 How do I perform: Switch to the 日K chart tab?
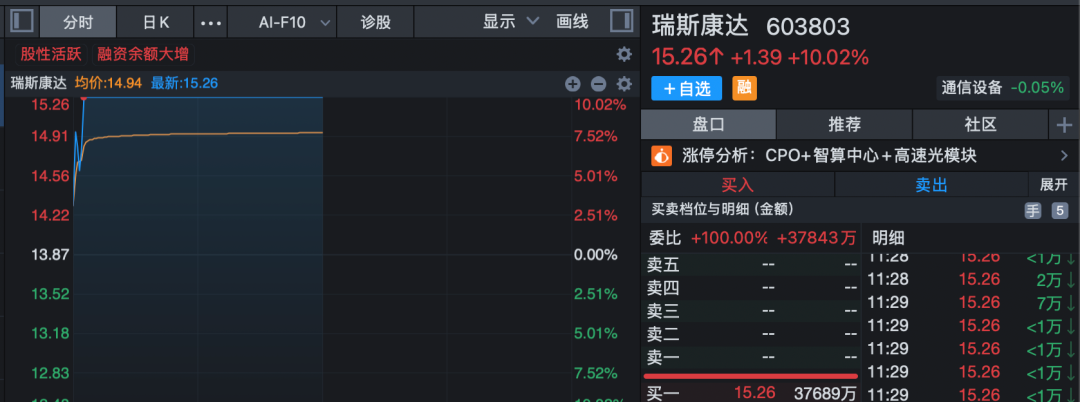click(x=156, y=22)
